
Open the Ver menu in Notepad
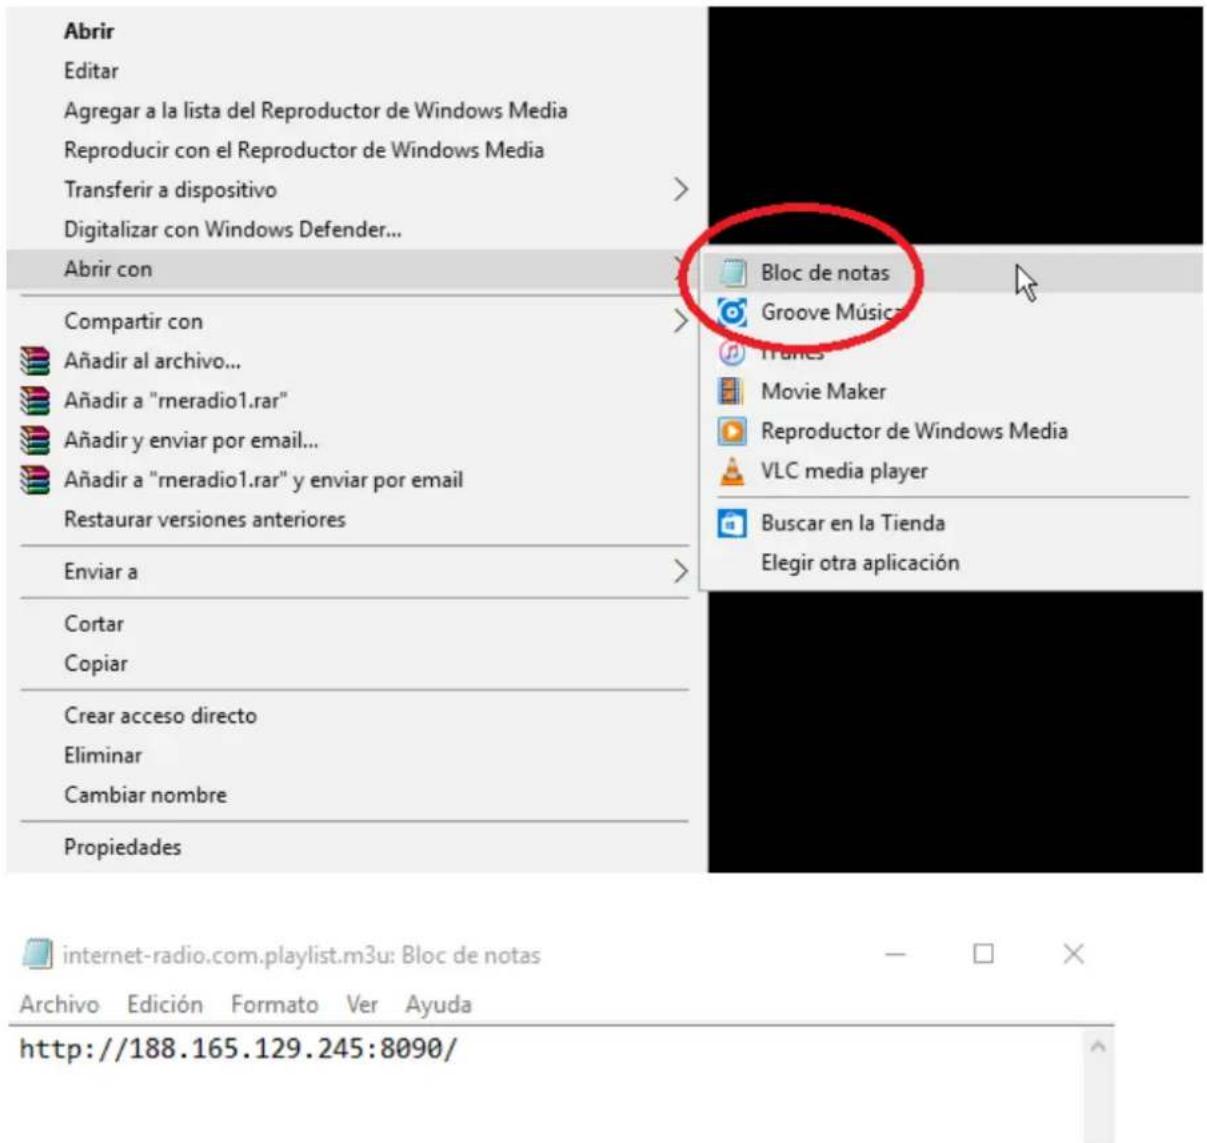[x=362, y=1004]
